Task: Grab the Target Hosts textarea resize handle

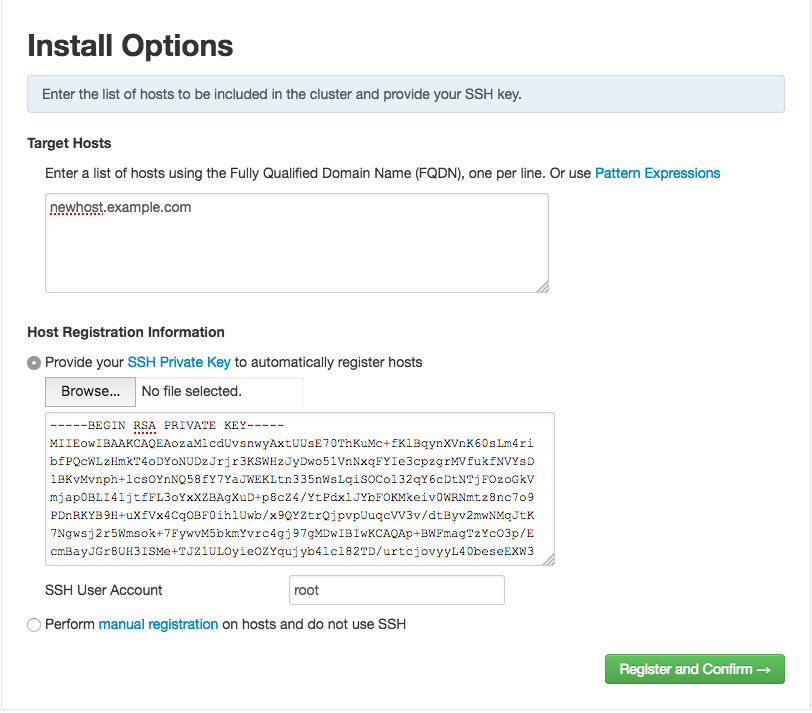Action: (542, 286)
